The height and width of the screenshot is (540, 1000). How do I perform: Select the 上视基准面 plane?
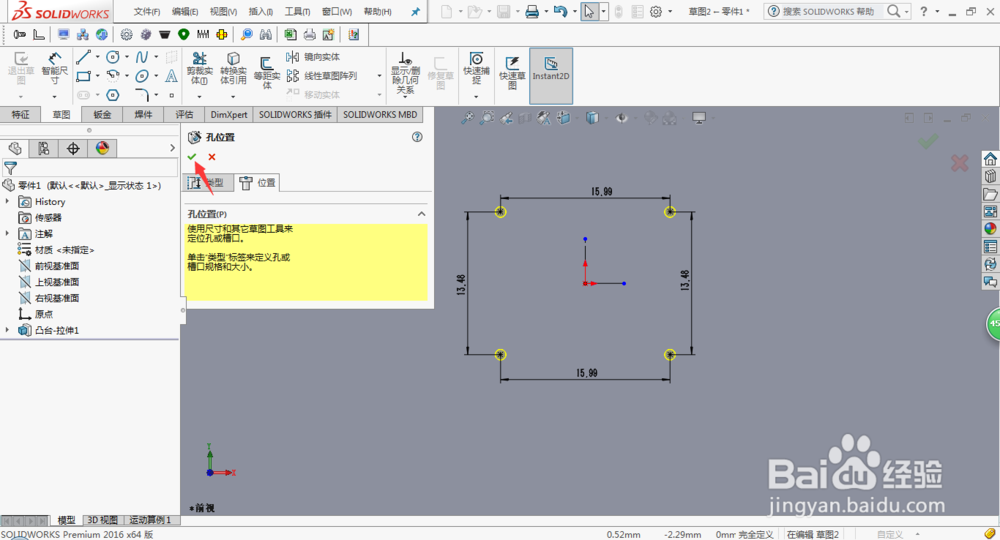point(49,282)
